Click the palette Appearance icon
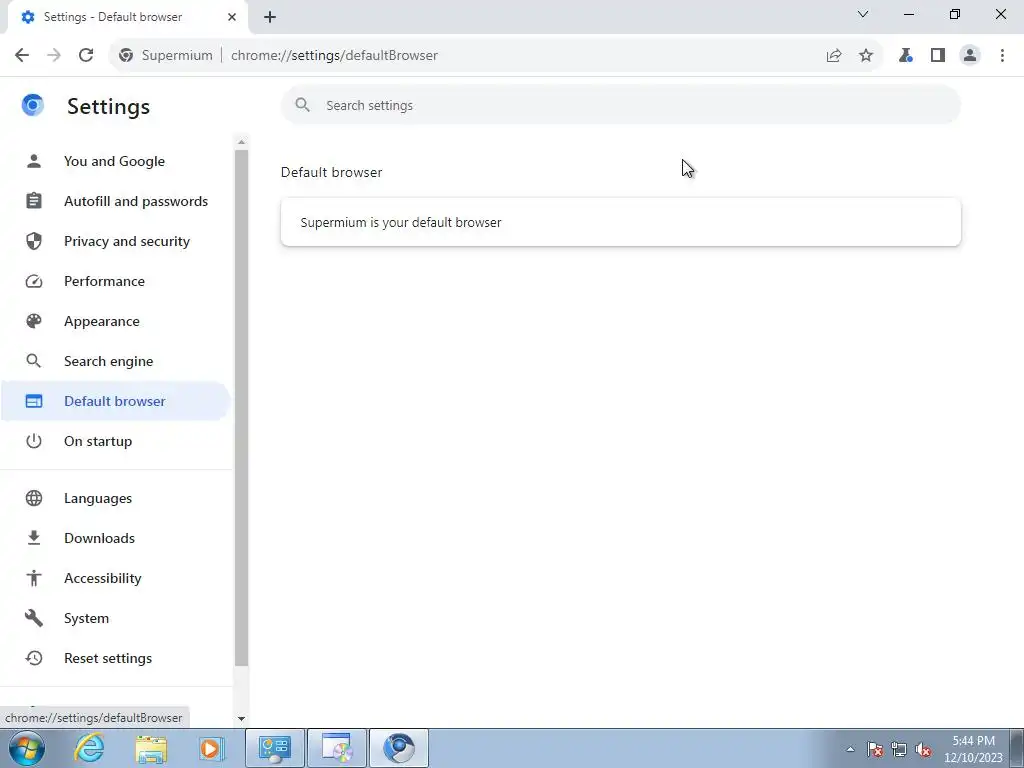The width and height of the screenshot is (1024, 768). tap(34, 321)
